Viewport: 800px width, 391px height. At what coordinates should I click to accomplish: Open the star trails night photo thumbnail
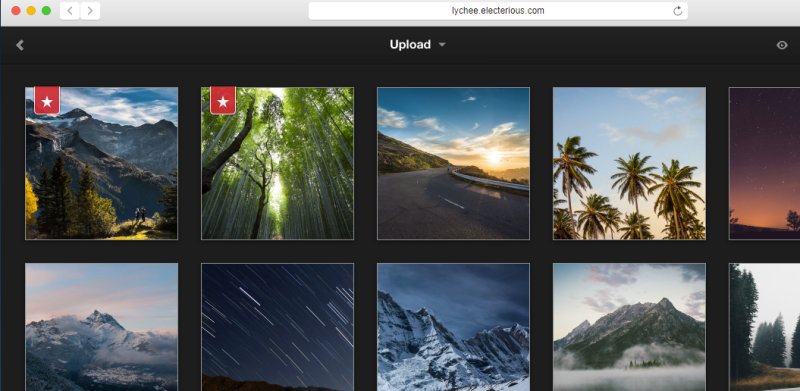click(x=278, y=327)
